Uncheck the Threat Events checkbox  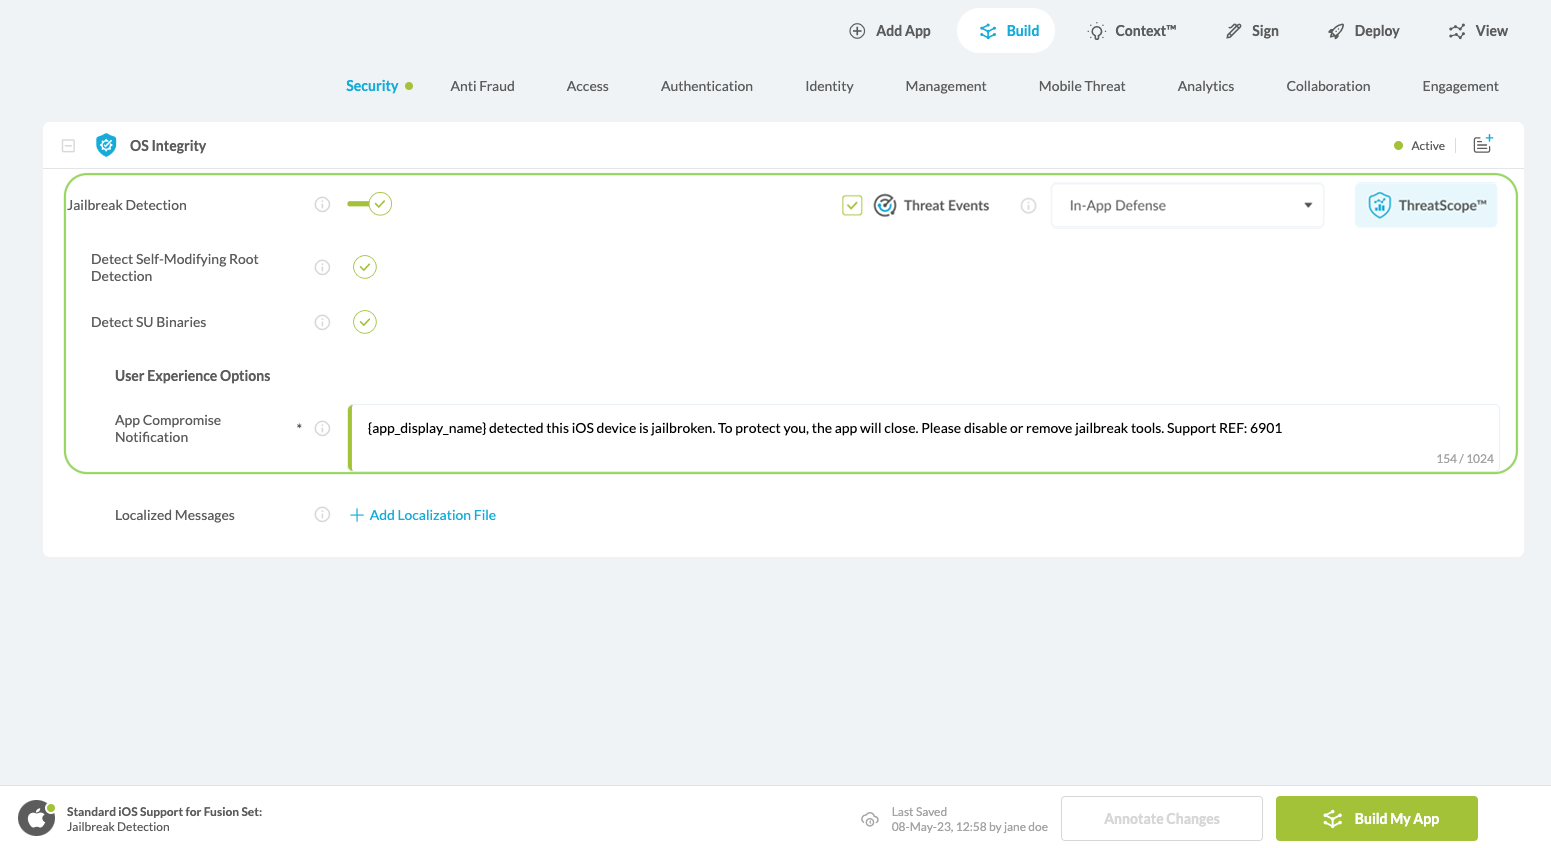pos(852,206)
